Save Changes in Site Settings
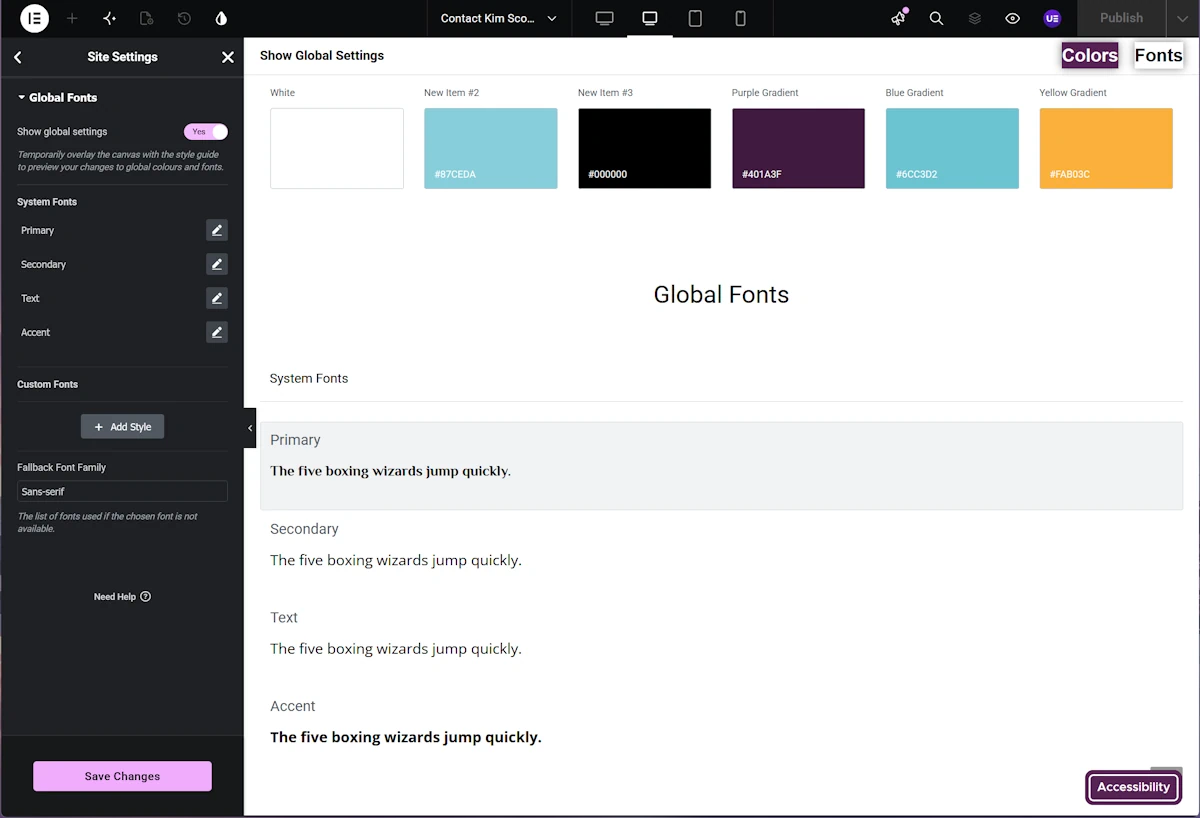 122,776
